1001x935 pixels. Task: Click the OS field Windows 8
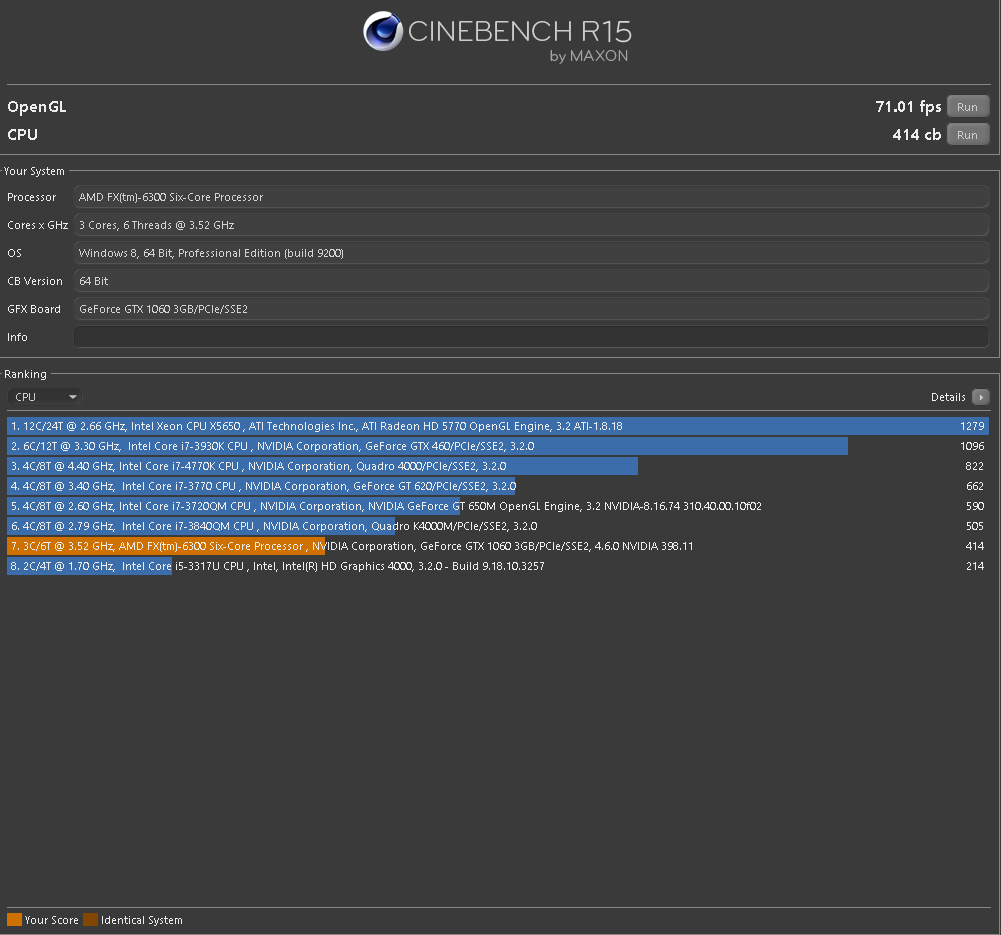531,253
